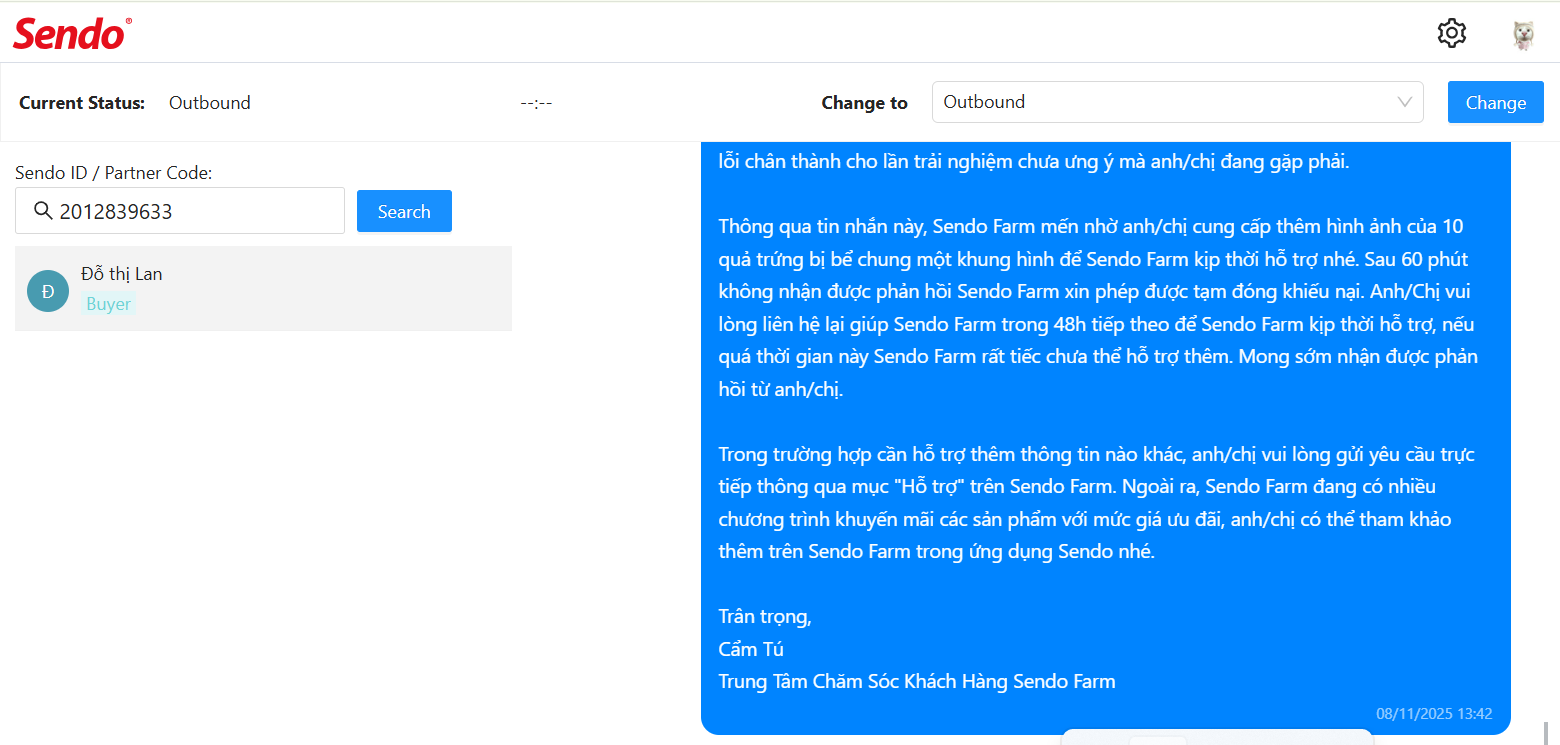Click the Change to label
The height and width of the screenshot is (745, 1560).
coord(864,102)
